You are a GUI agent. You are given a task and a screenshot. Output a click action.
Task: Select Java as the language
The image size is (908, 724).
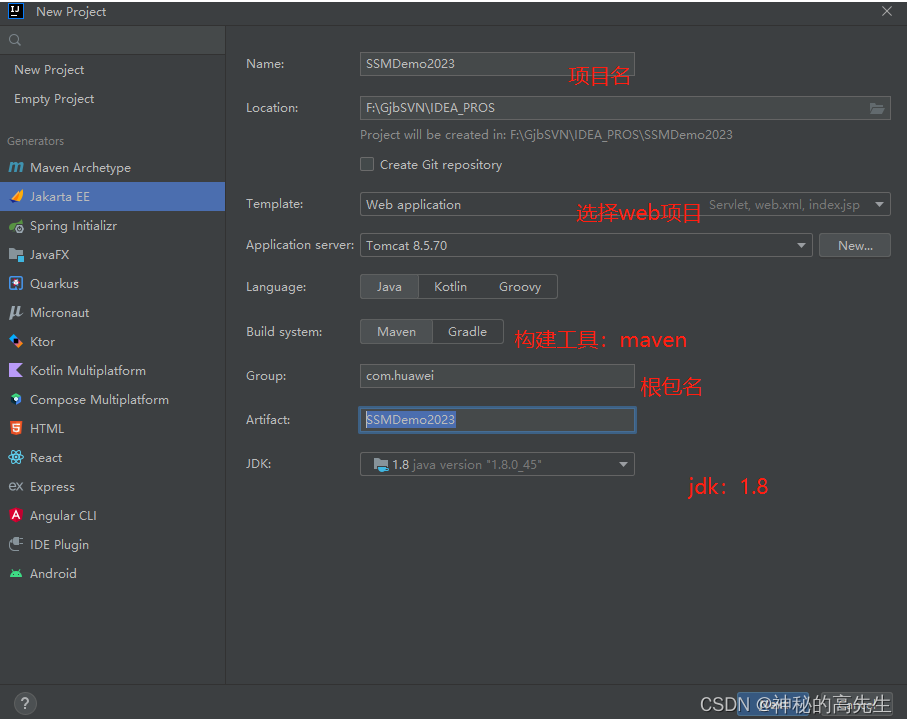(389, 287)
